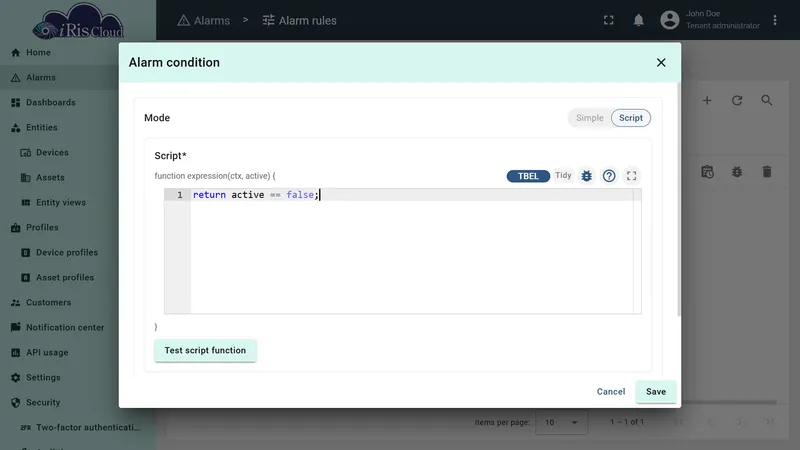800x450 pixels.
Task: Open Entity views in sidebar
Action: click(59, 203)
